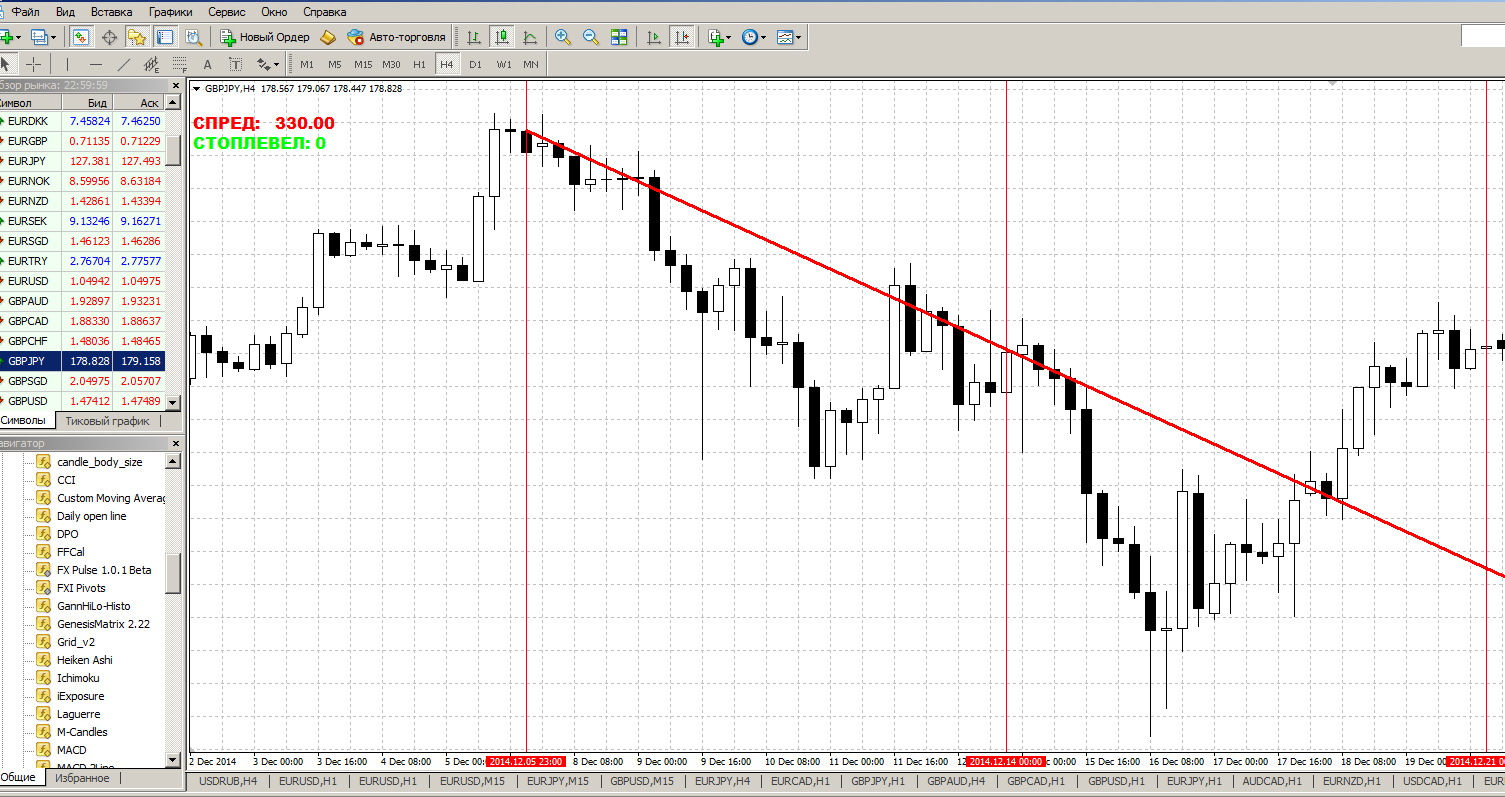Switch chart to line chart
The image size is (1505, 797).
530,37
